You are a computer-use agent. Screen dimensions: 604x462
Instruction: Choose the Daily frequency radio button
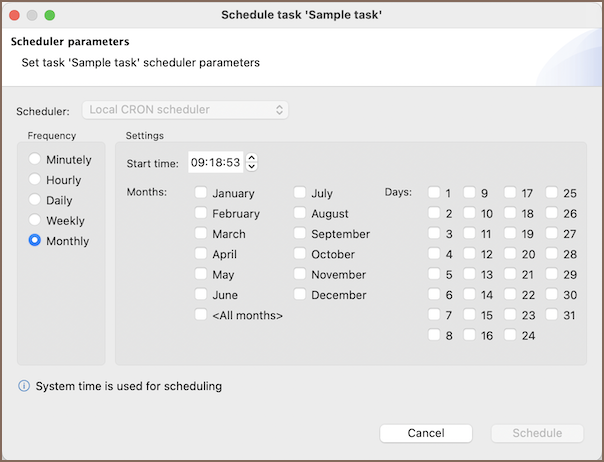(x=35, y=201)
